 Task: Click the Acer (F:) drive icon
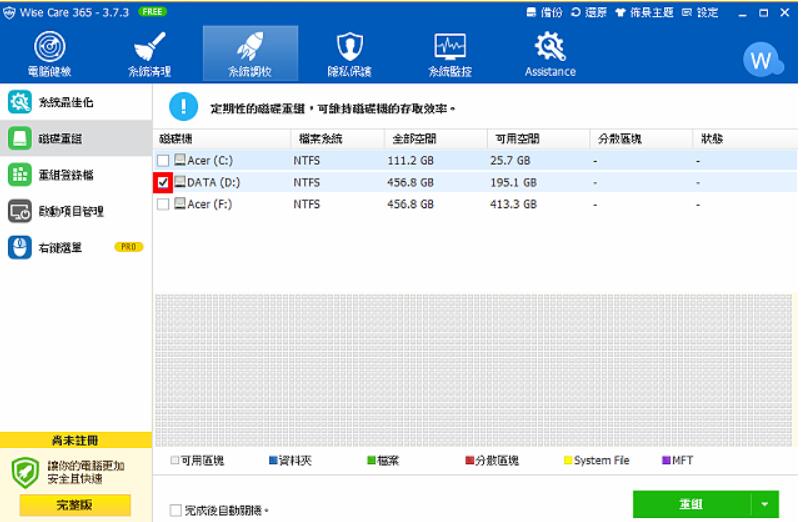[180, 203]
